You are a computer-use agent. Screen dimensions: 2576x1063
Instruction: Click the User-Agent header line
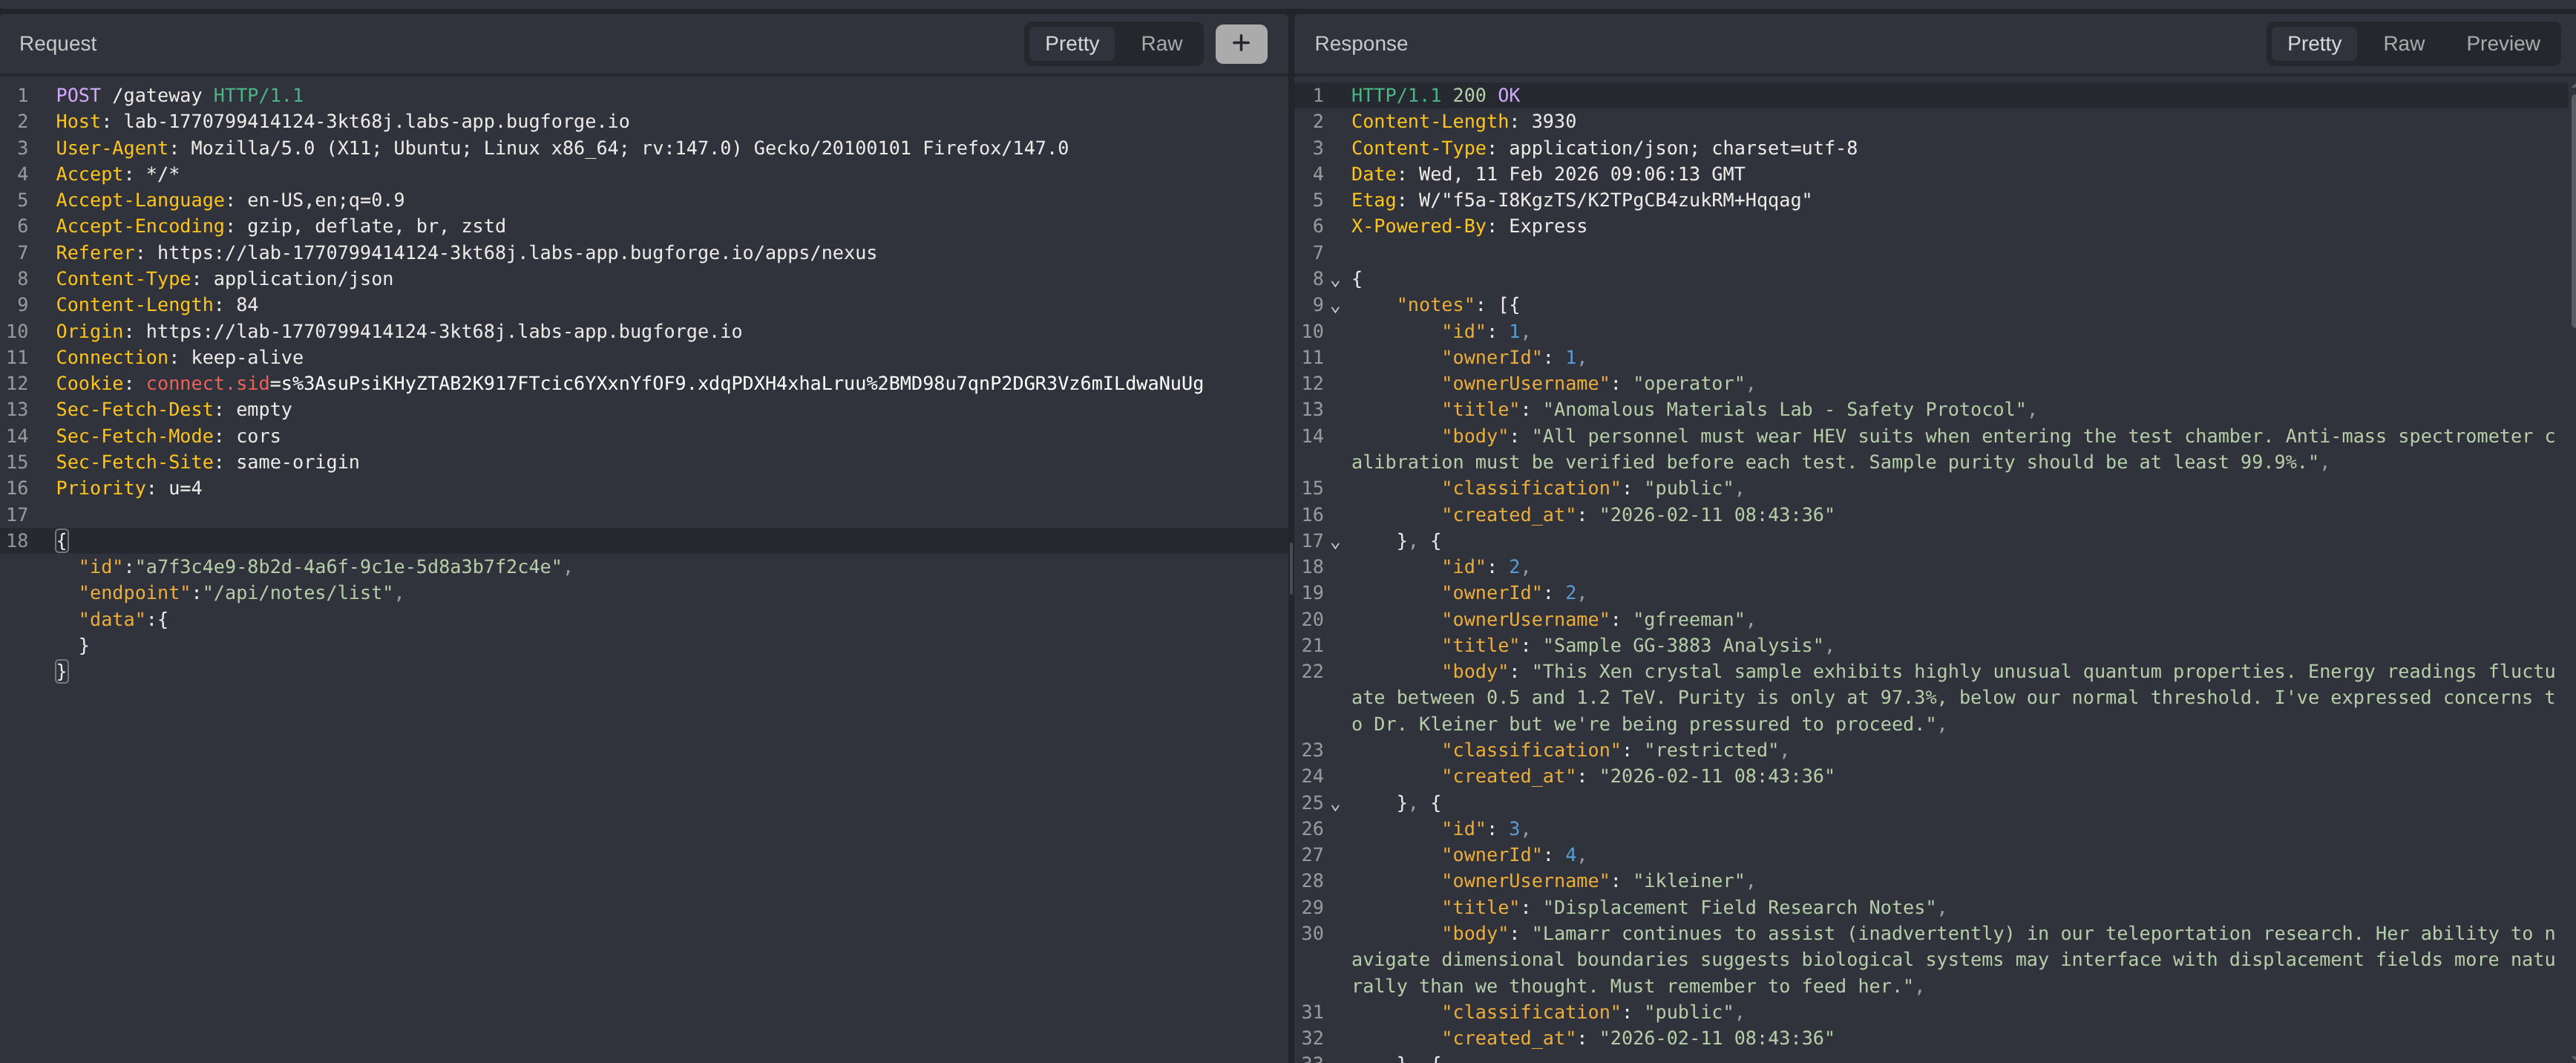(562, 148)
